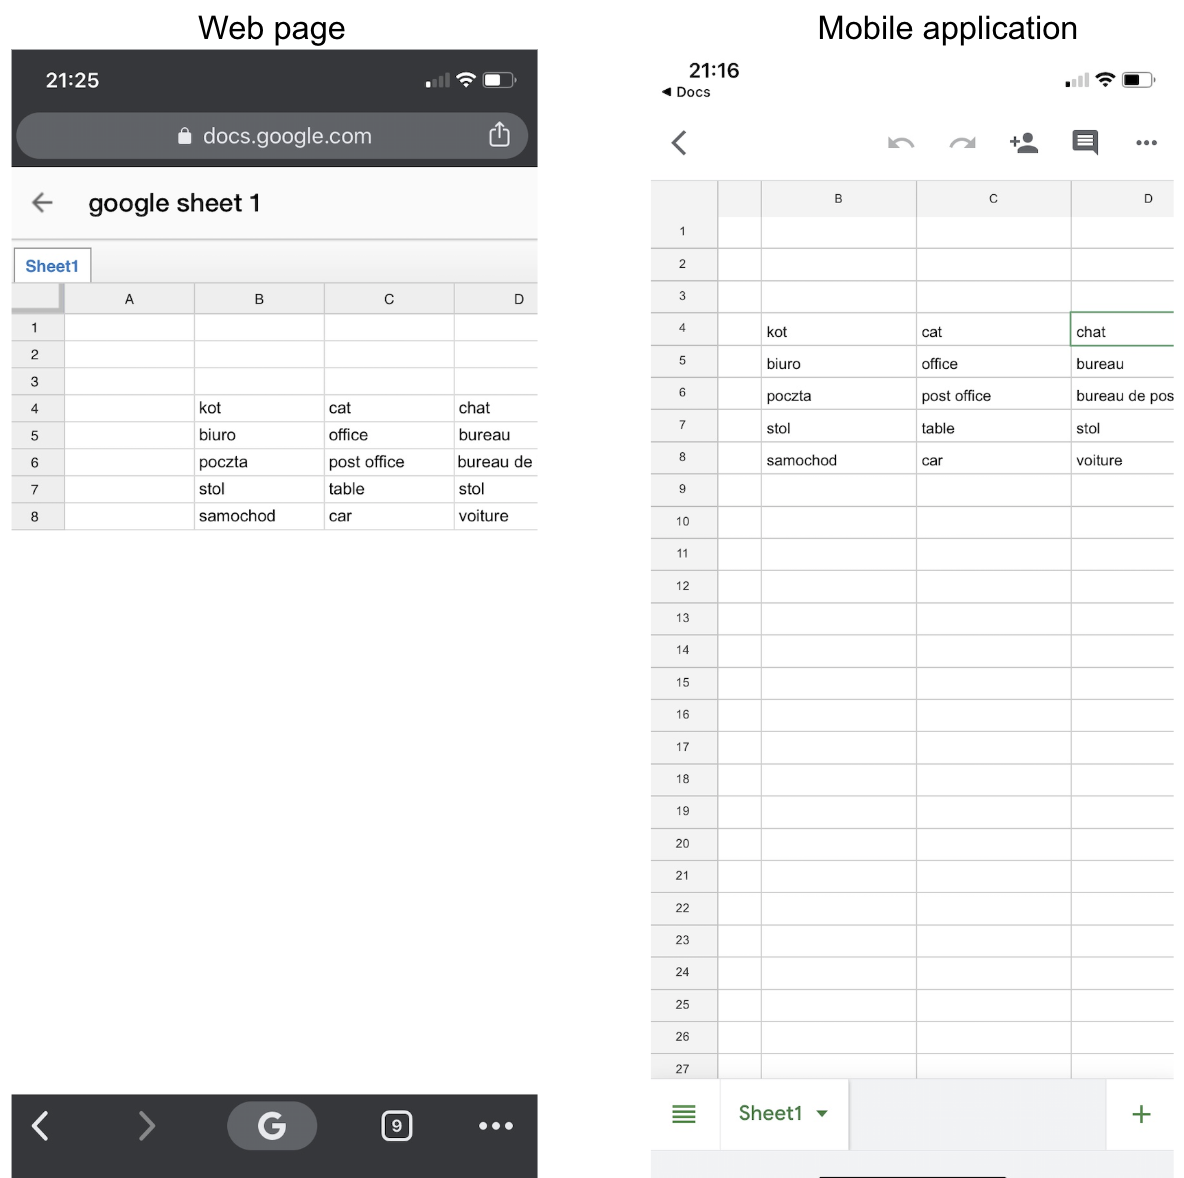This screenshot has width=1184, height=1178.
Task: Tap the green plus add sheet icon
Action: pos(1142,1114)
